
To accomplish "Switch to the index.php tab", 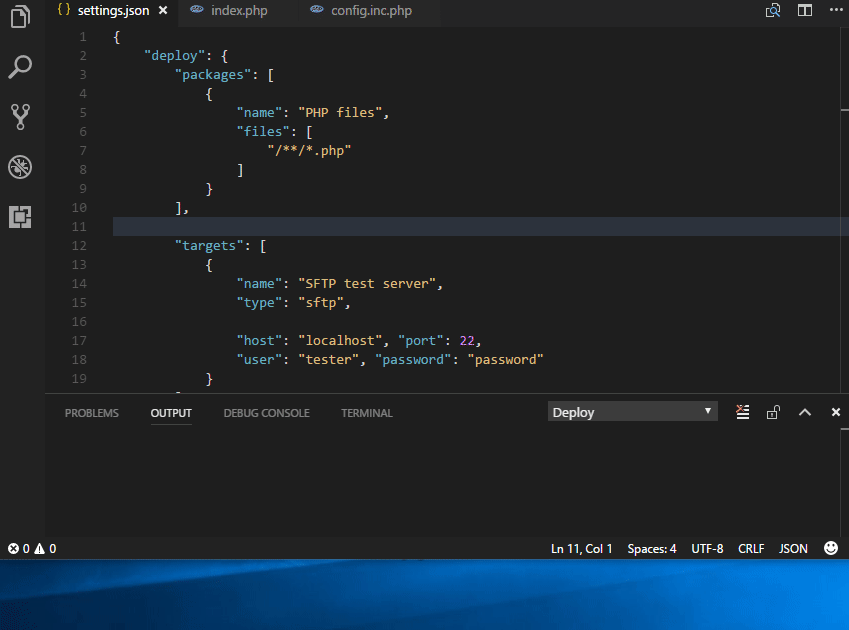I will click(239, 10).
